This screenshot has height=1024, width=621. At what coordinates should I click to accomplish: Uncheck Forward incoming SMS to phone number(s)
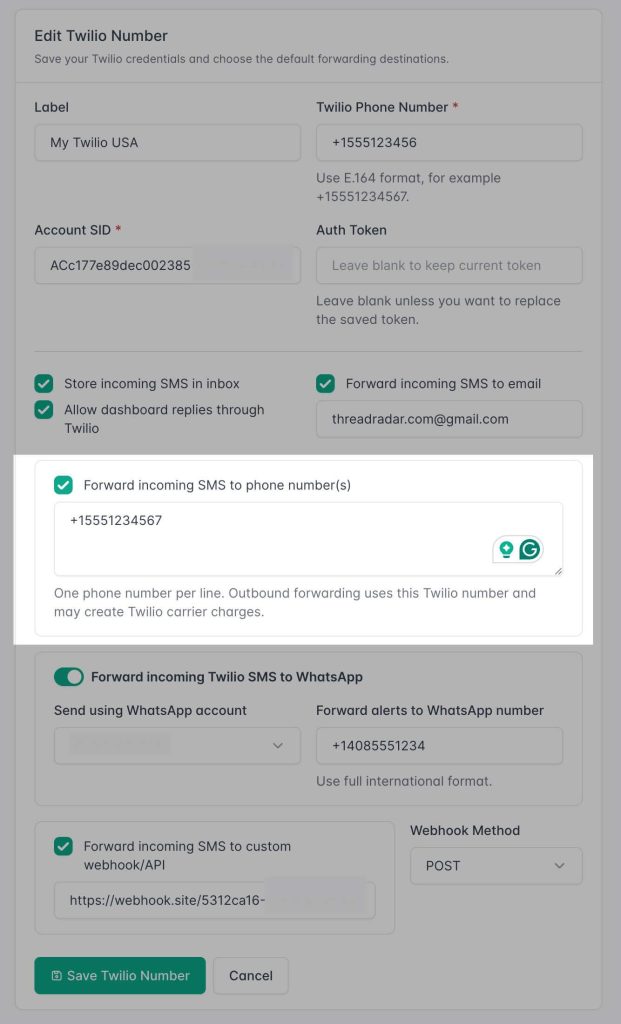pos(63,485)
